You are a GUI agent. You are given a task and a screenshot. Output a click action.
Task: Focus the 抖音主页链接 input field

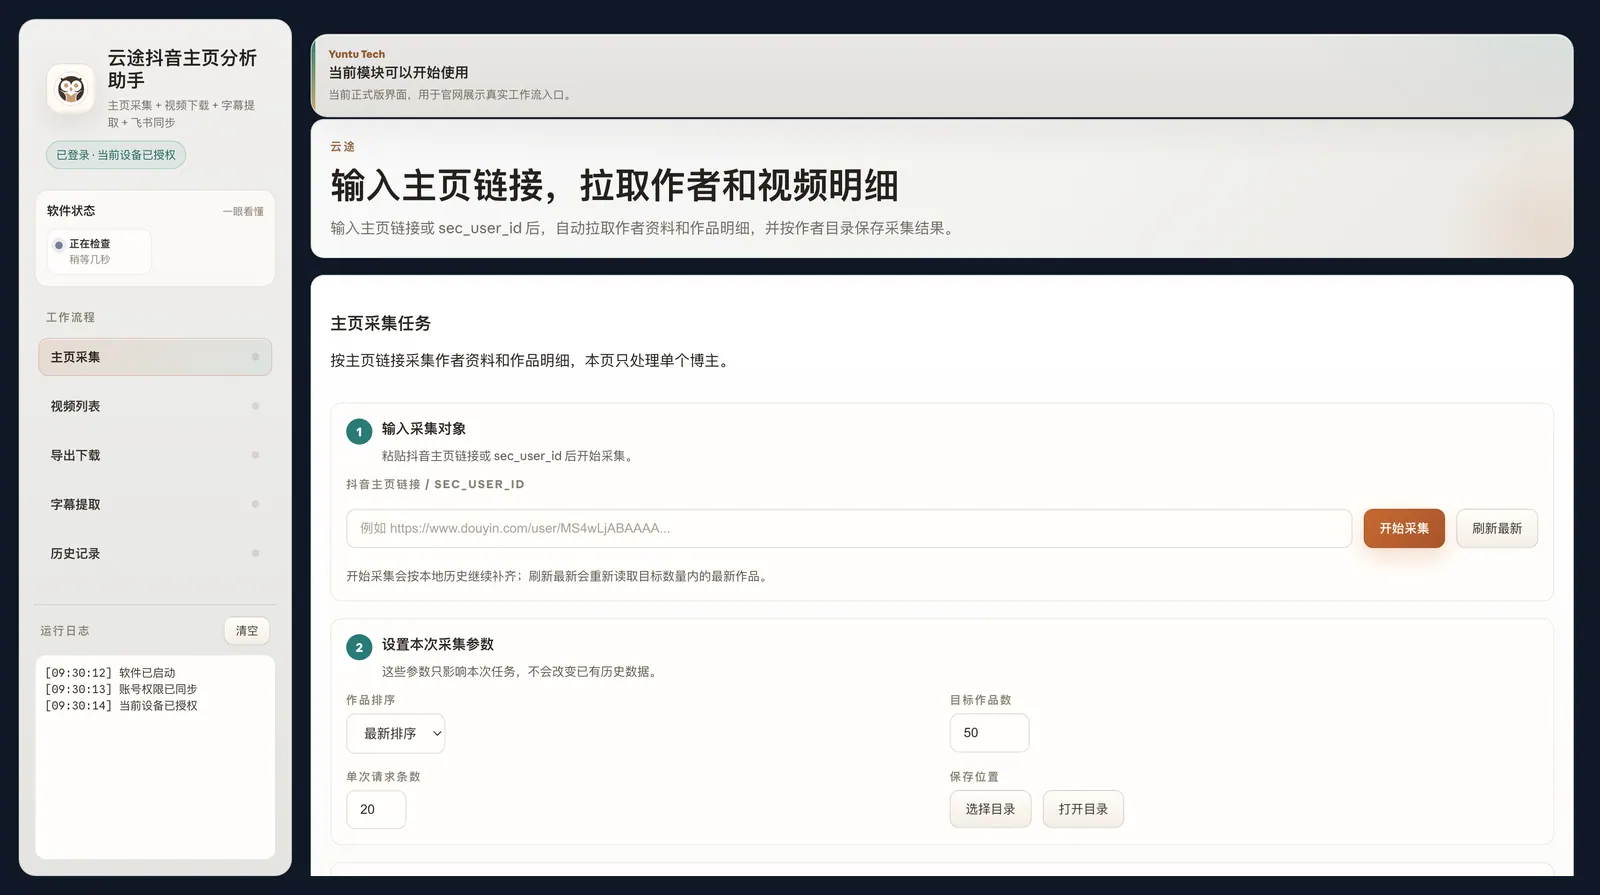click(x=849, y=528)
